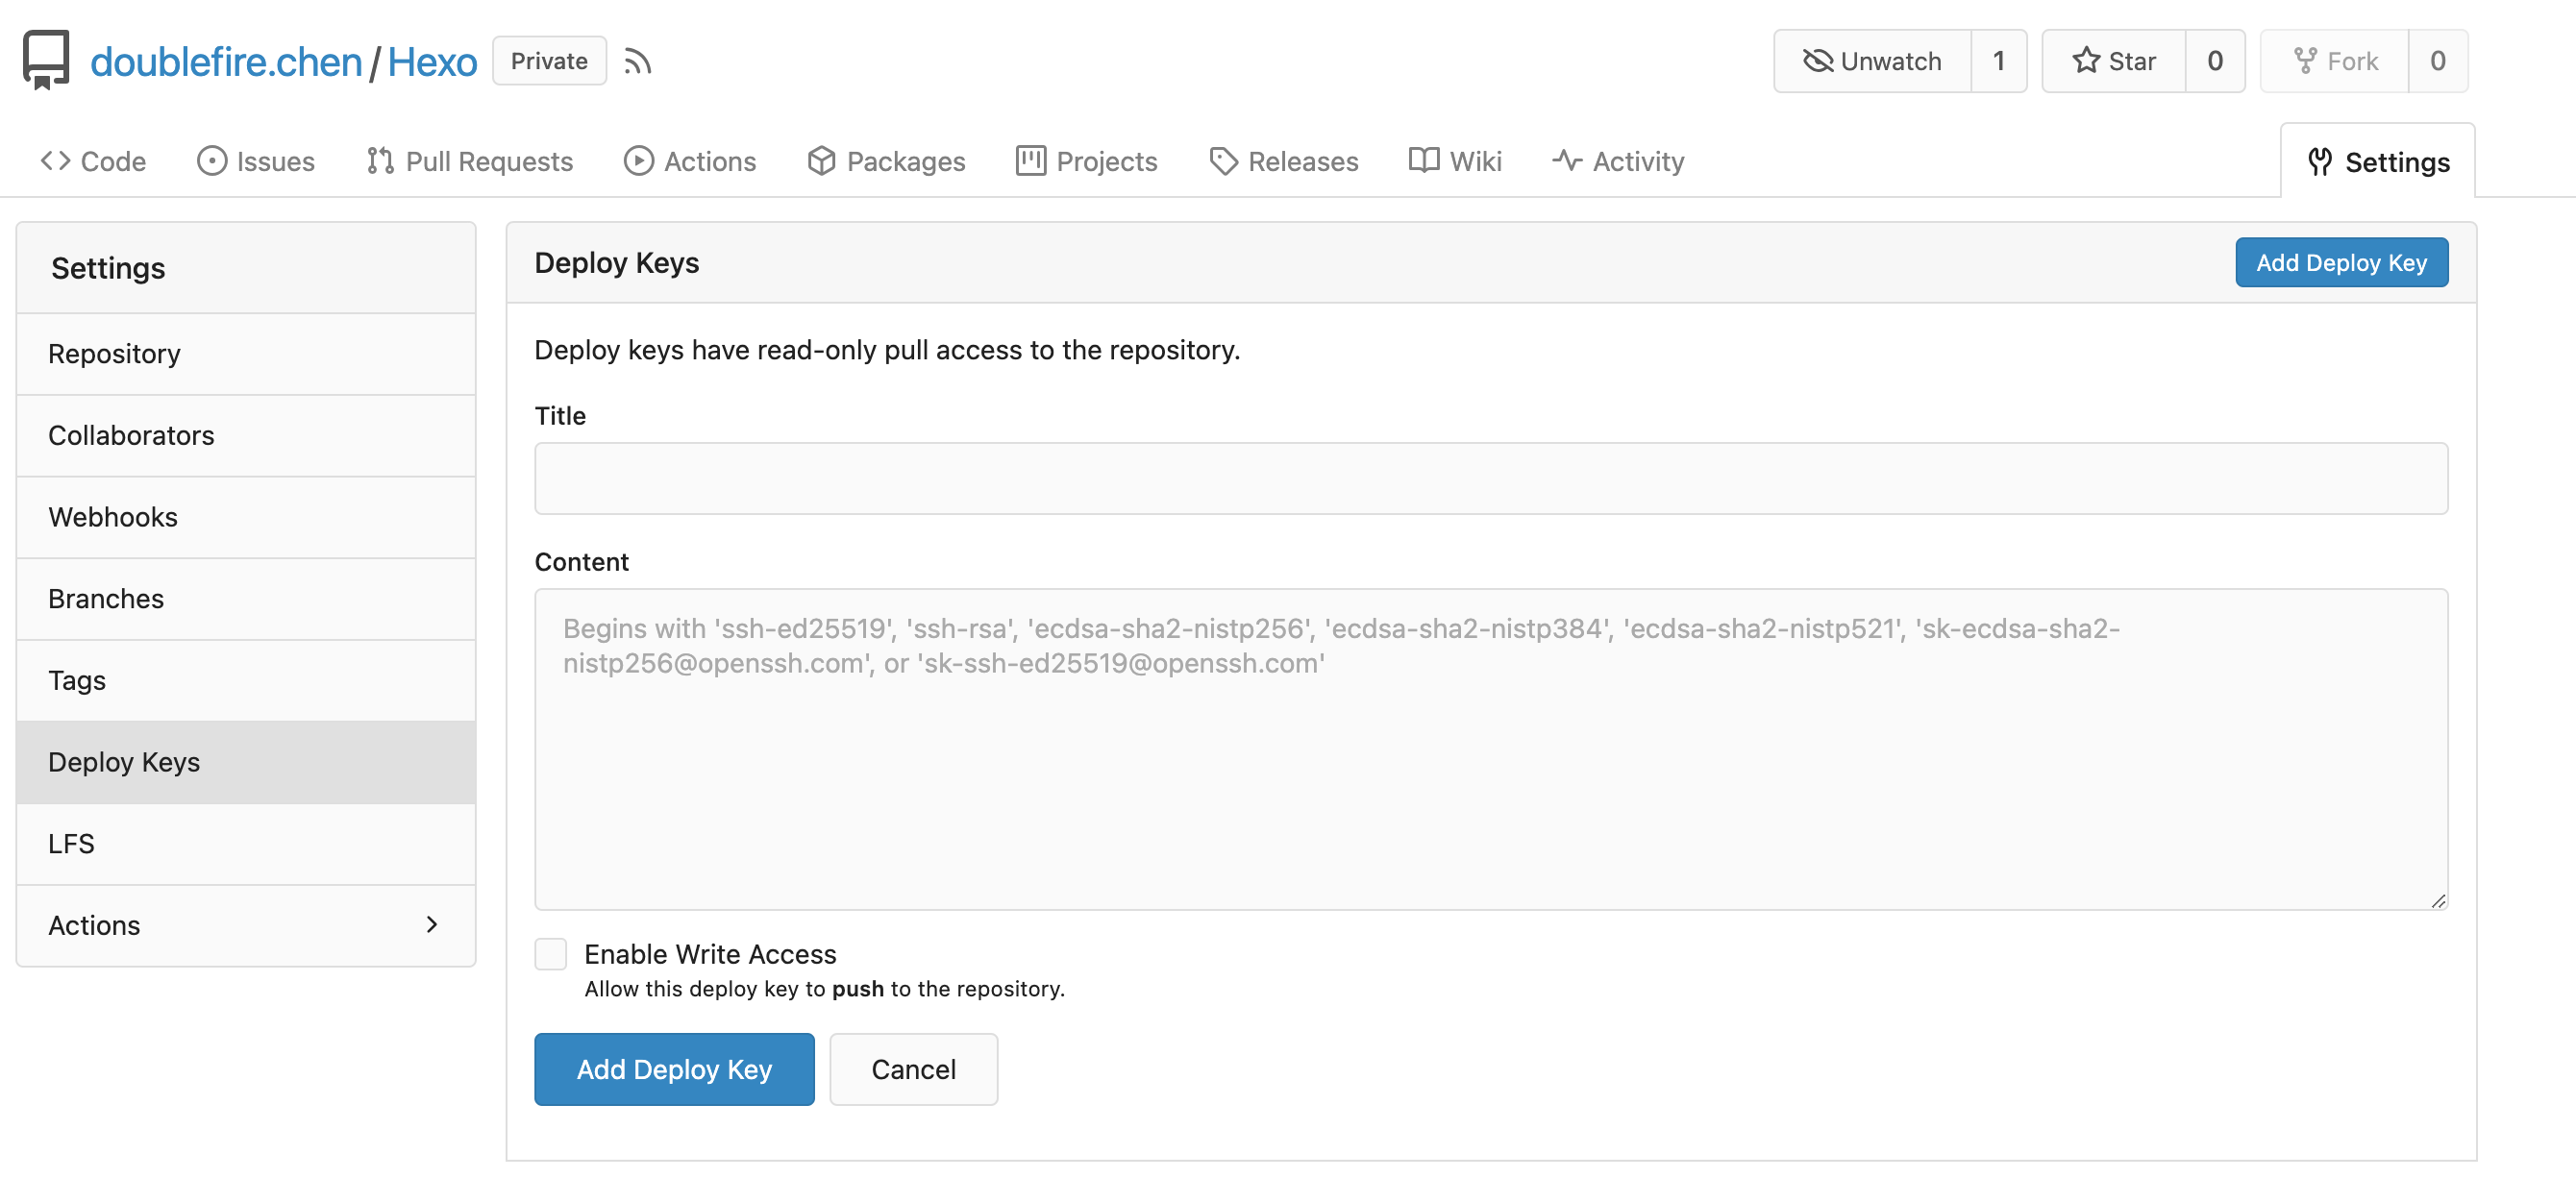
Task: Open the Code tab
Action: pyautogui.click(x=94, y=161)
